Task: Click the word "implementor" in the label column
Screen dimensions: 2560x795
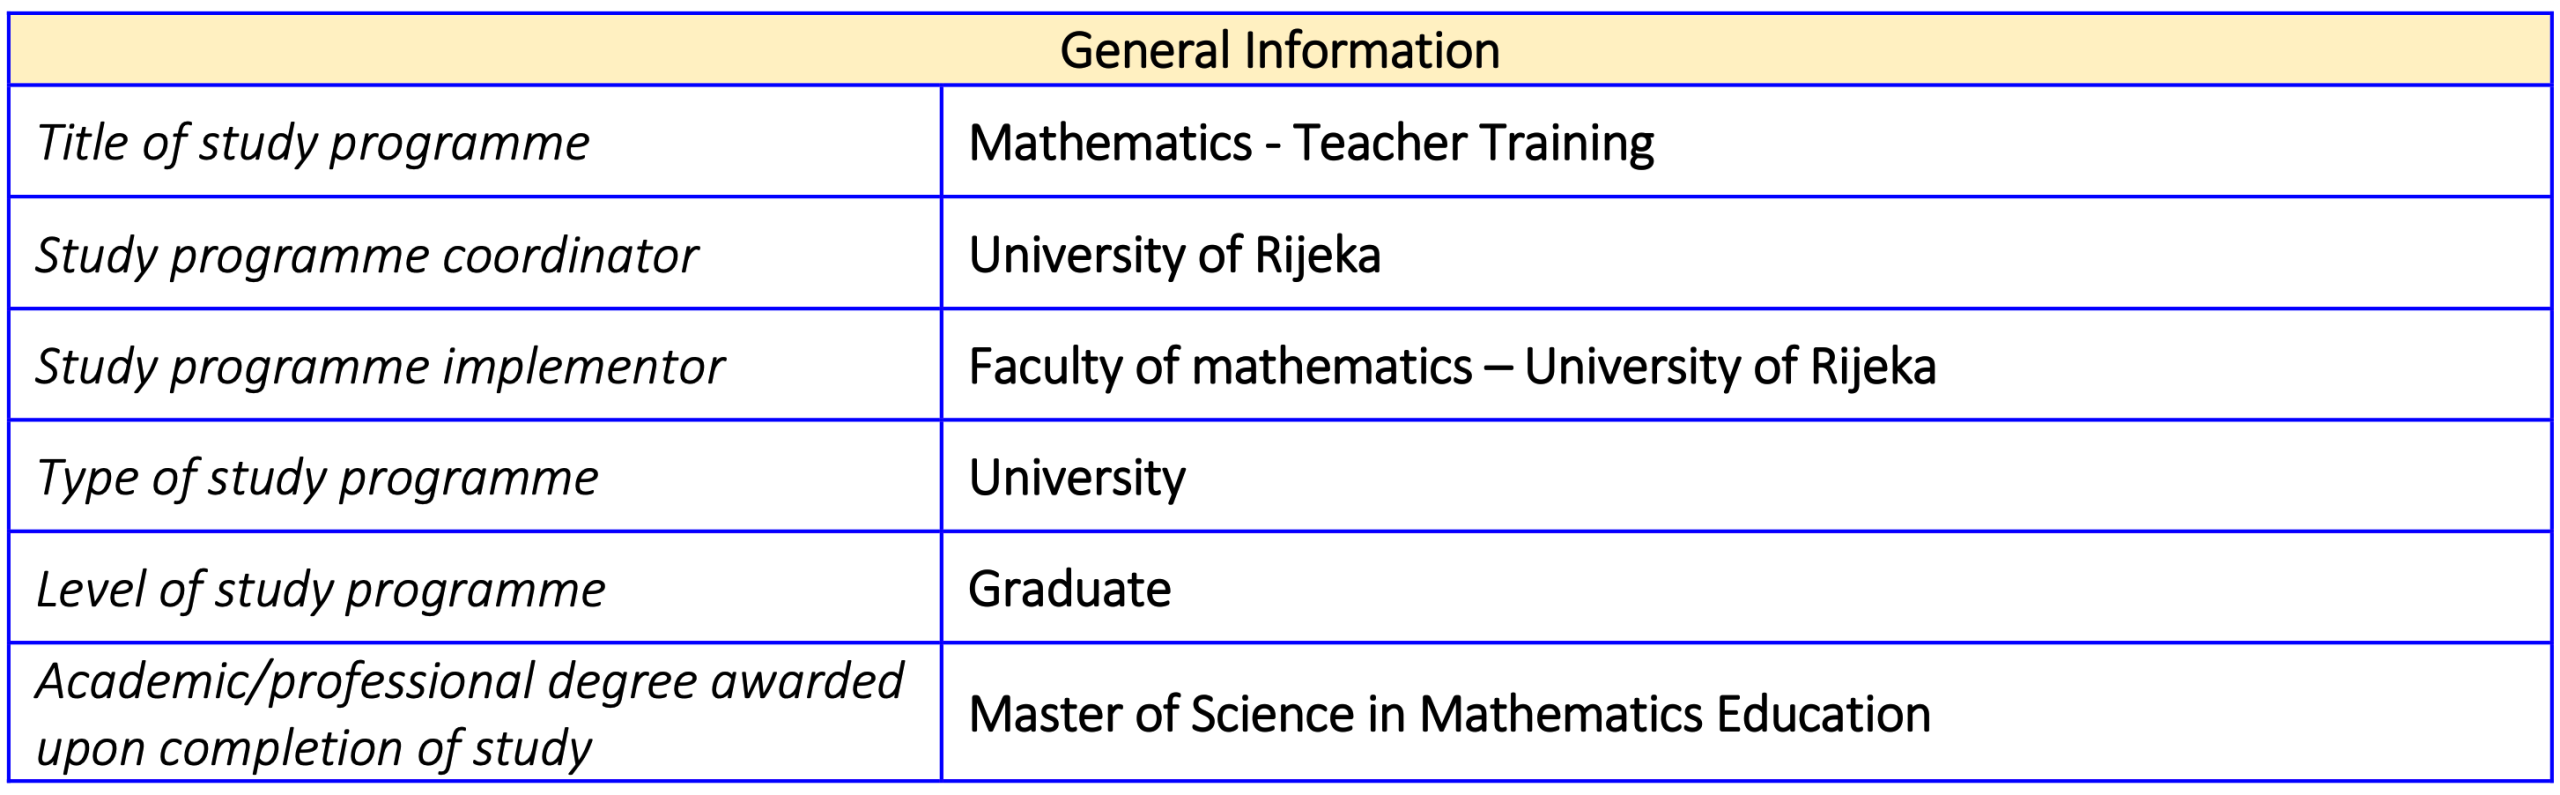Action: click(x=583, y=367)
